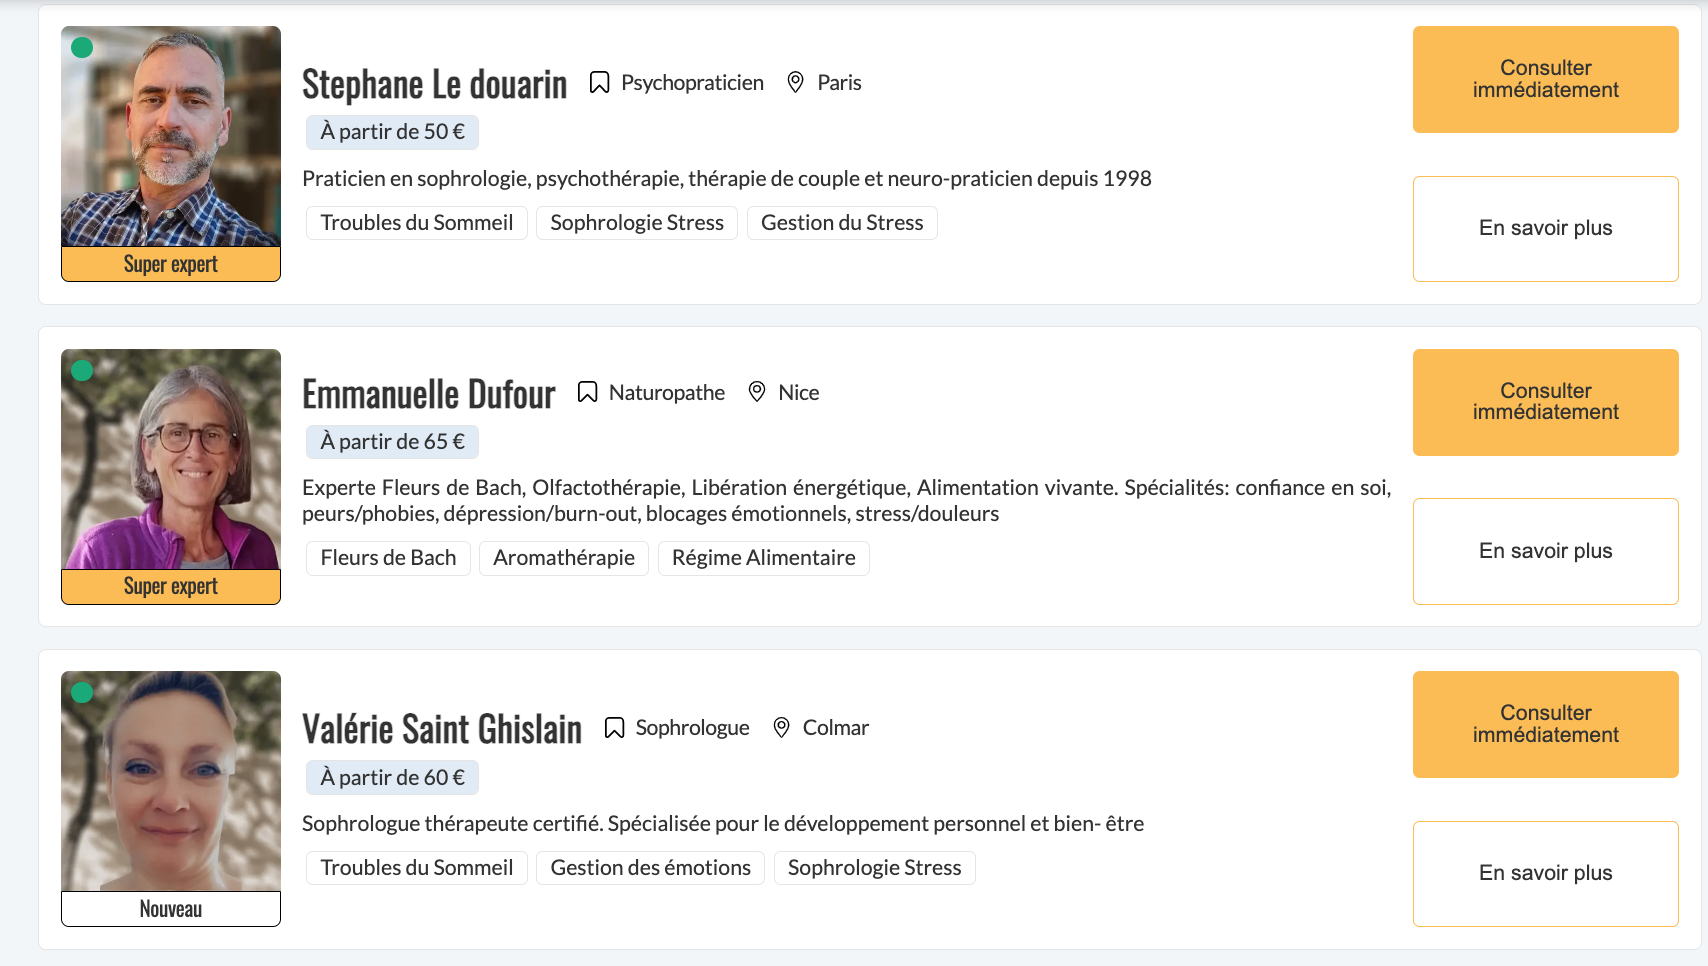
Task: Click bookmark icon beside Psychopraticien
Action: pos(599,83)
